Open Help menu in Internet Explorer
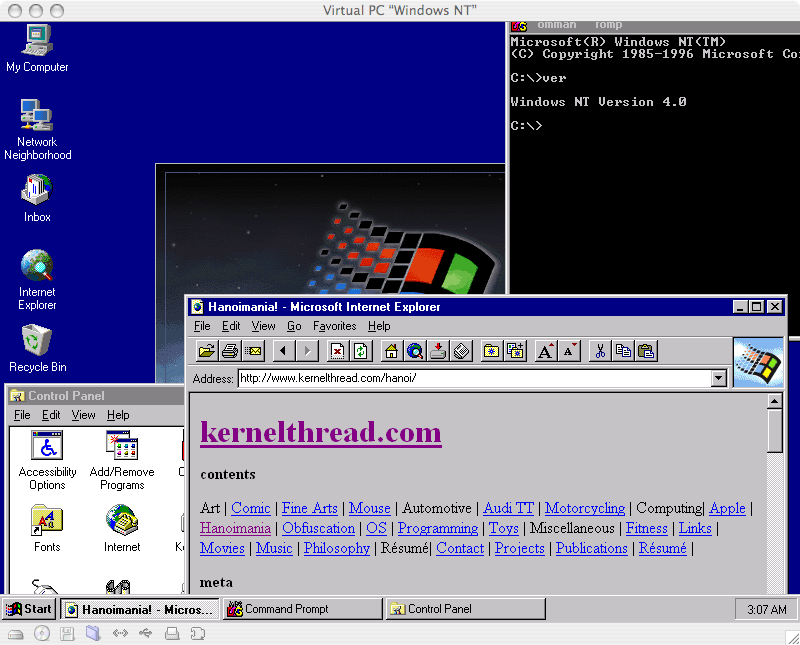Image resolution: width=800 pixels, height=645 pixels. (379, 326)
